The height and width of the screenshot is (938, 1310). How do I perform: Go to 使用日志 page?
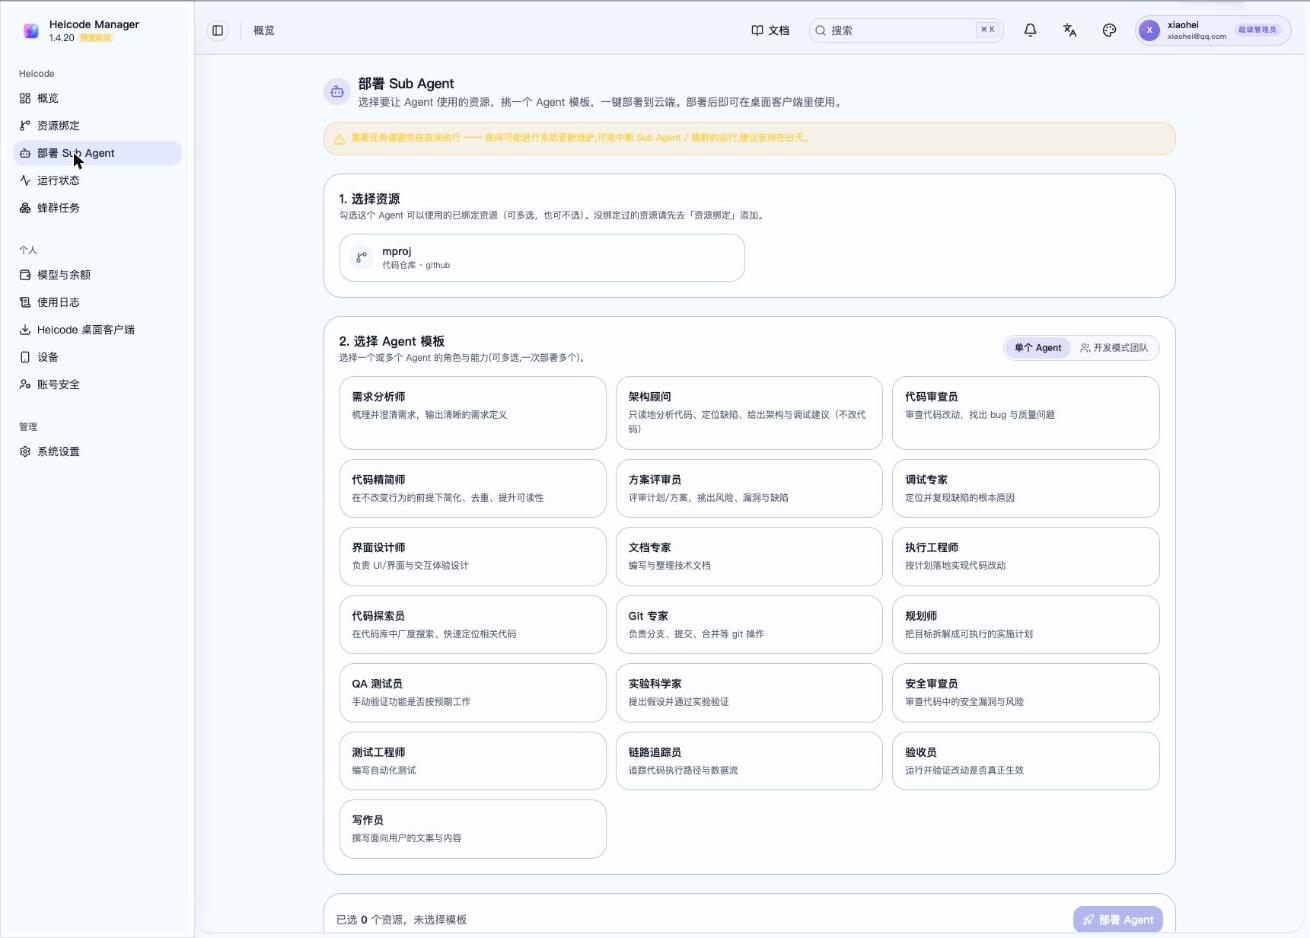pos(97,302)
